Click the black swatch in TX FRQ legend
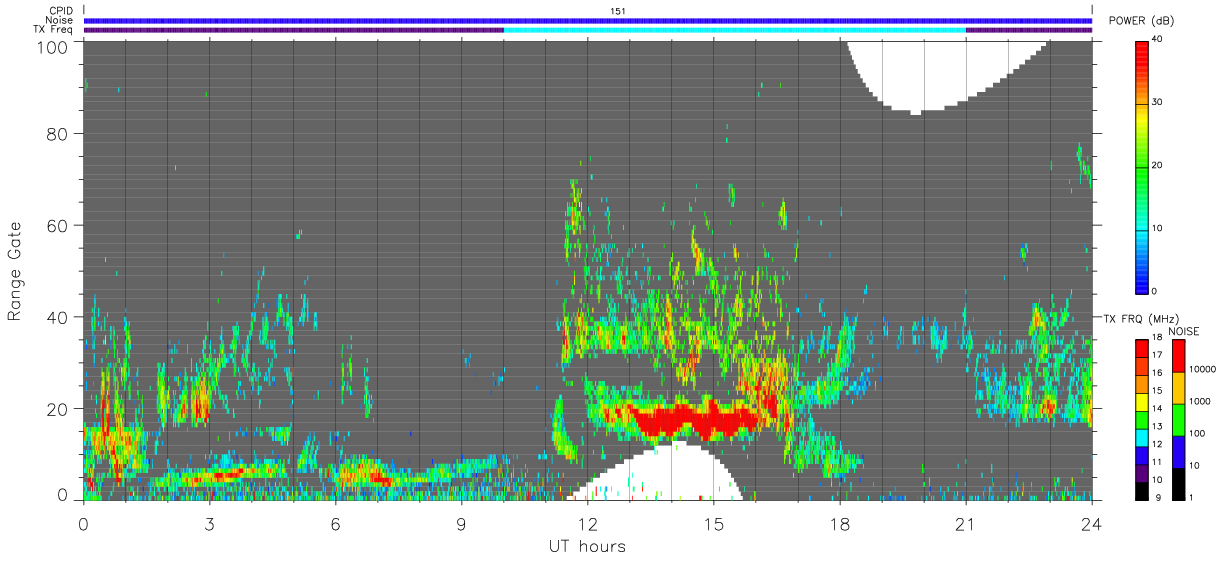 tap(1141, 489)
